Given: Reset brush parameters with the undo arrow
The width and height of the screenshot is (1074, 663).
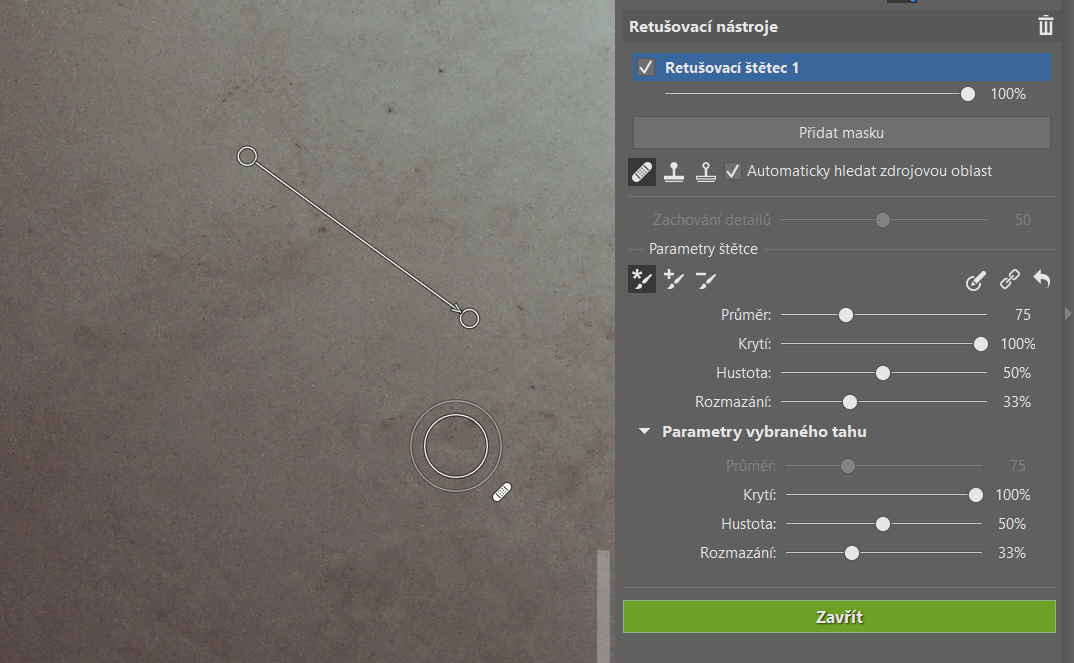Looking at the screenshot, I should click(x=1042, y=280).
